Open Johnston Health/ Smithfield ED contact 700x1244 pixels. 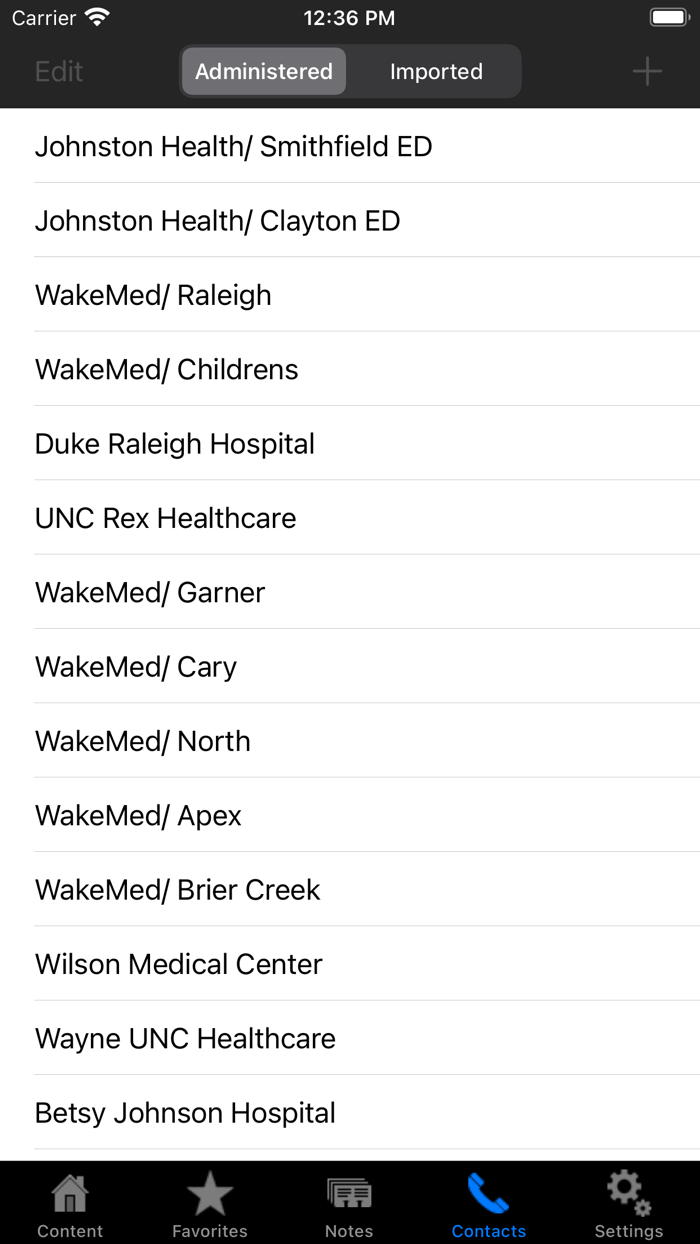click(233, 146)
